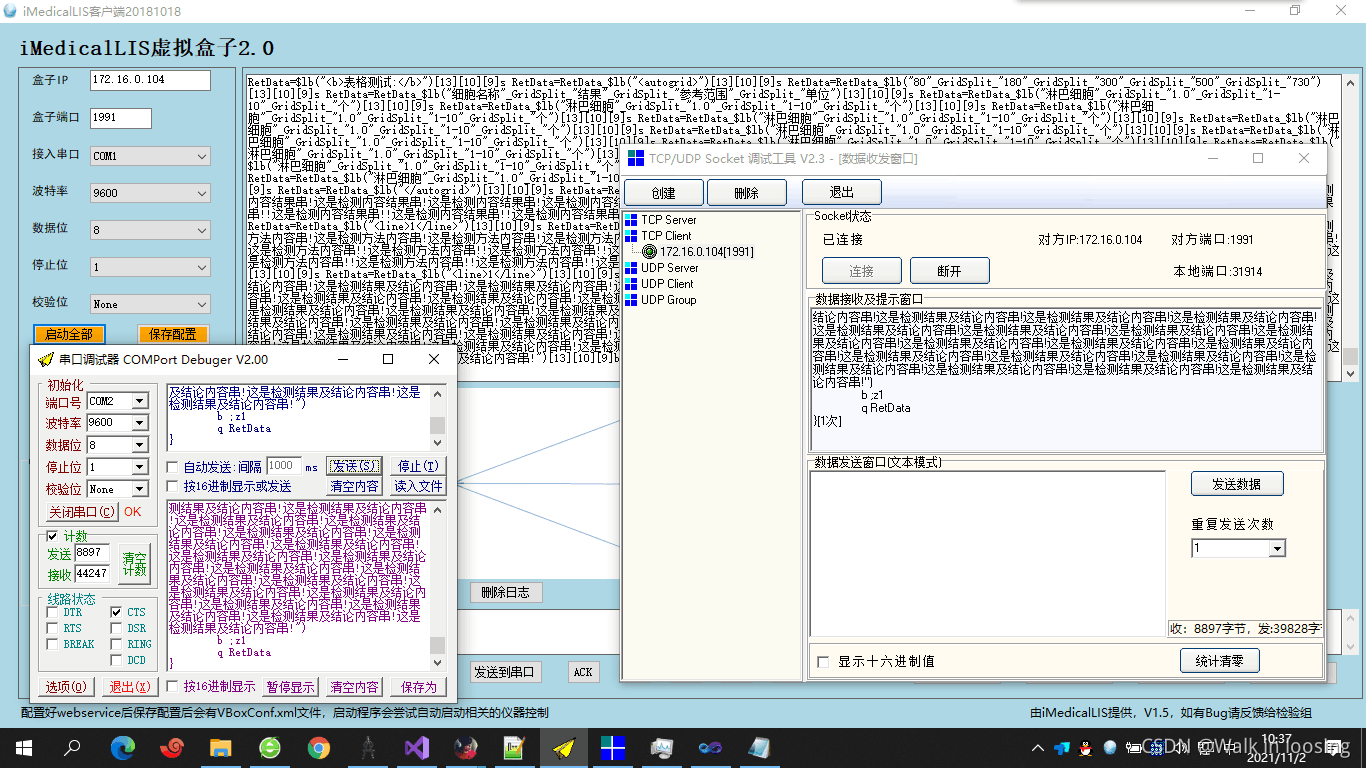Click the 统计清零 button
1366x768 pixels.
(1220, 661)
